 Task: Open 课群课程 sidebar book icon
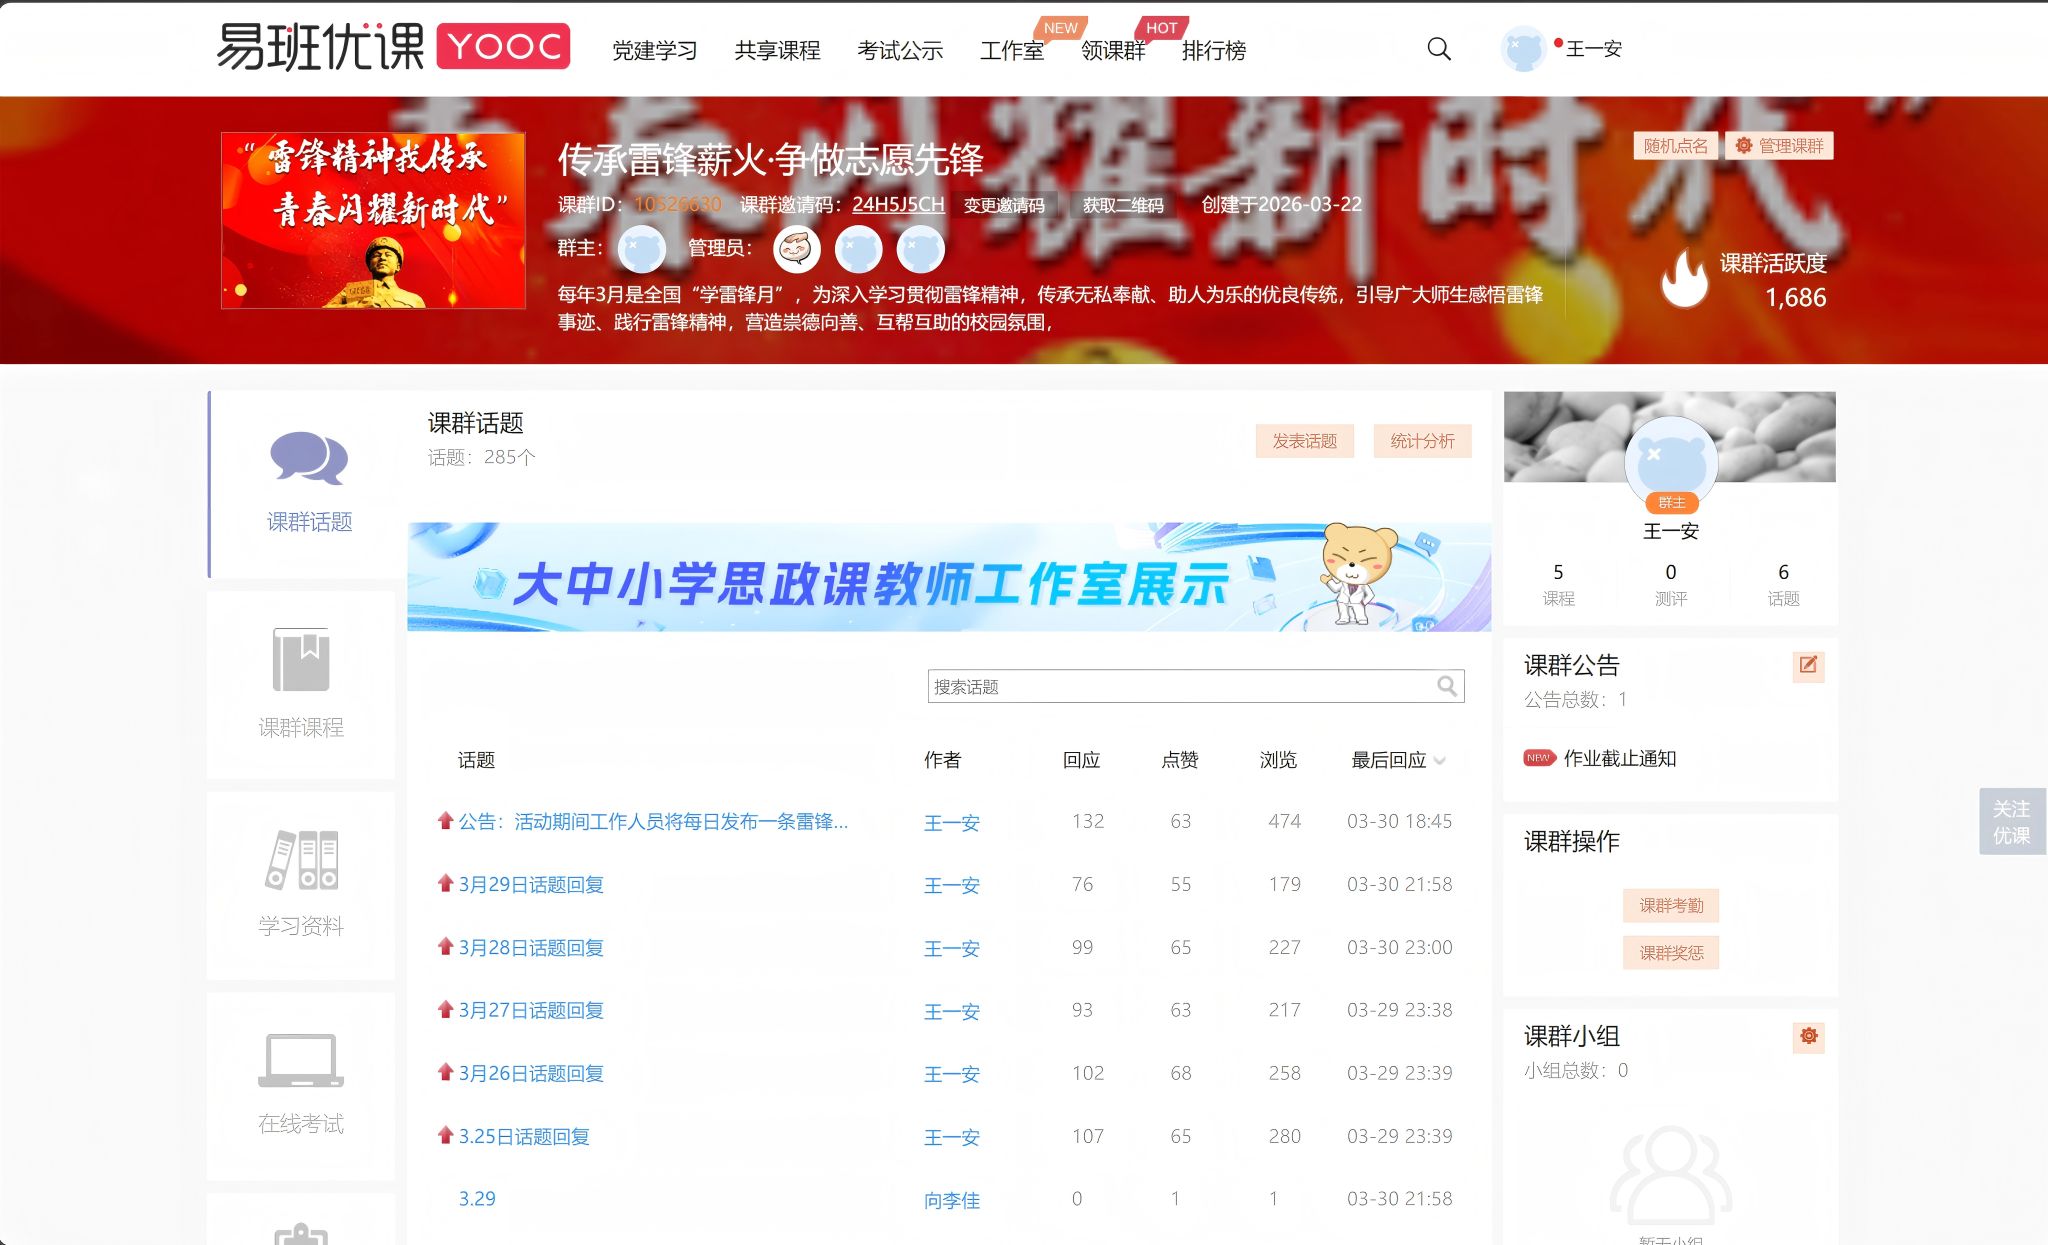[x=301, y=660]
